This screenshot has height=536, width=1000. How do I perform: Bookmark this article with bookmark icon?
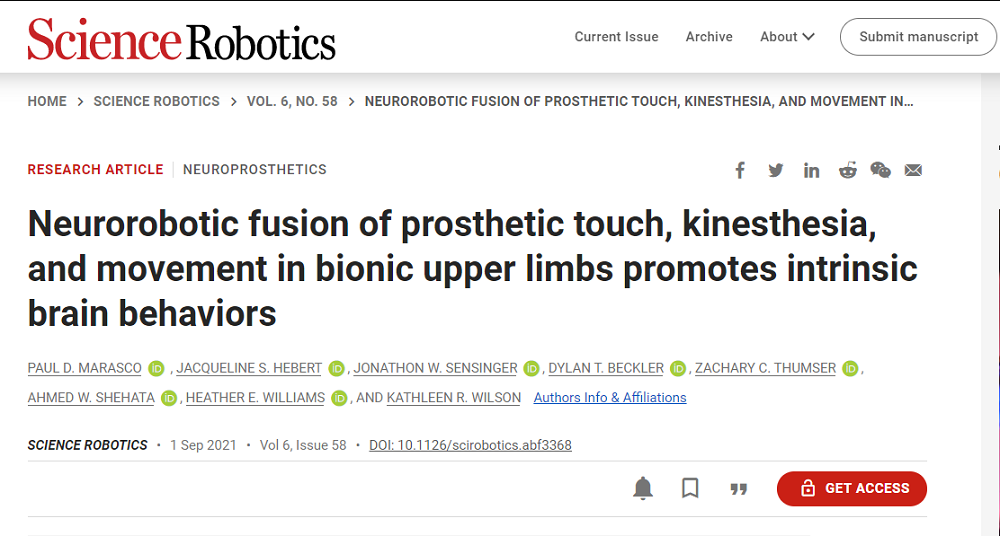[x=690, y=488]
